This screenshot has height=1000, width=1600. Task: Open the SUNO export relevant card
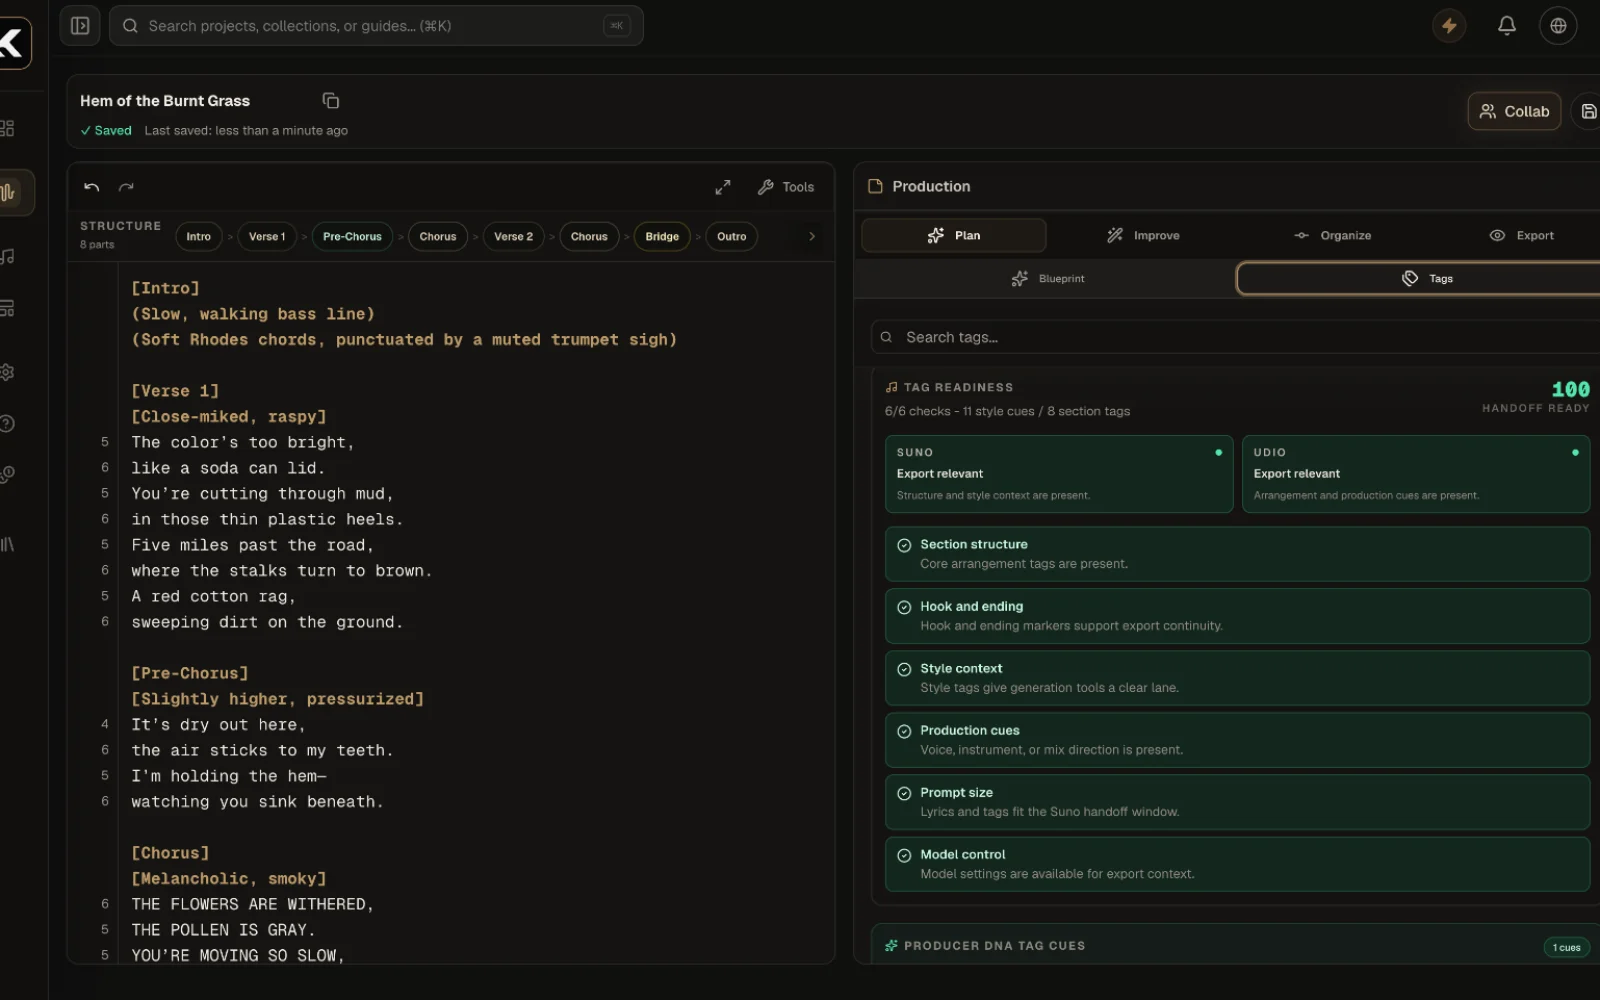1059,474
